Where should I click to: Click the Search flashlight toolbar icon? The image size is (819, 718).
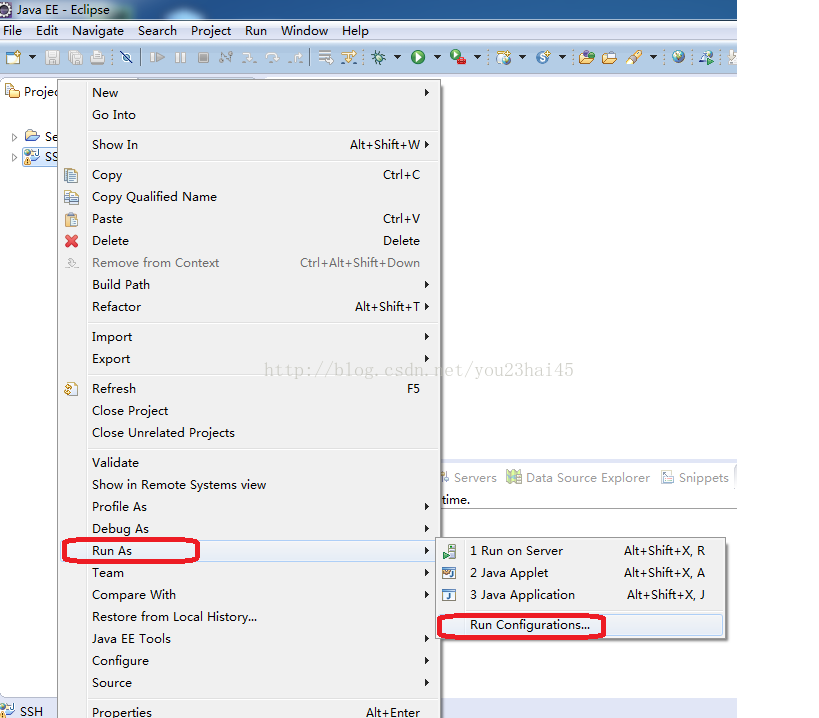(634, 57)
